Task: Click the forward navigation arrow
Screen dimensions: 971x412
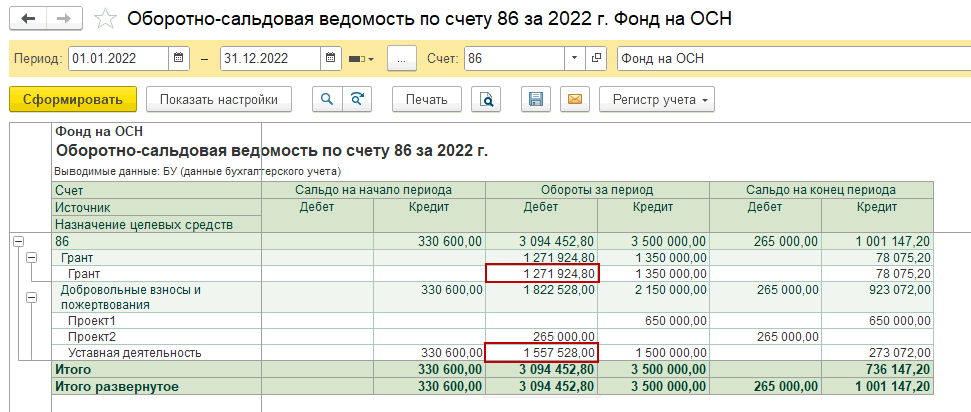Action: [62, 19]
